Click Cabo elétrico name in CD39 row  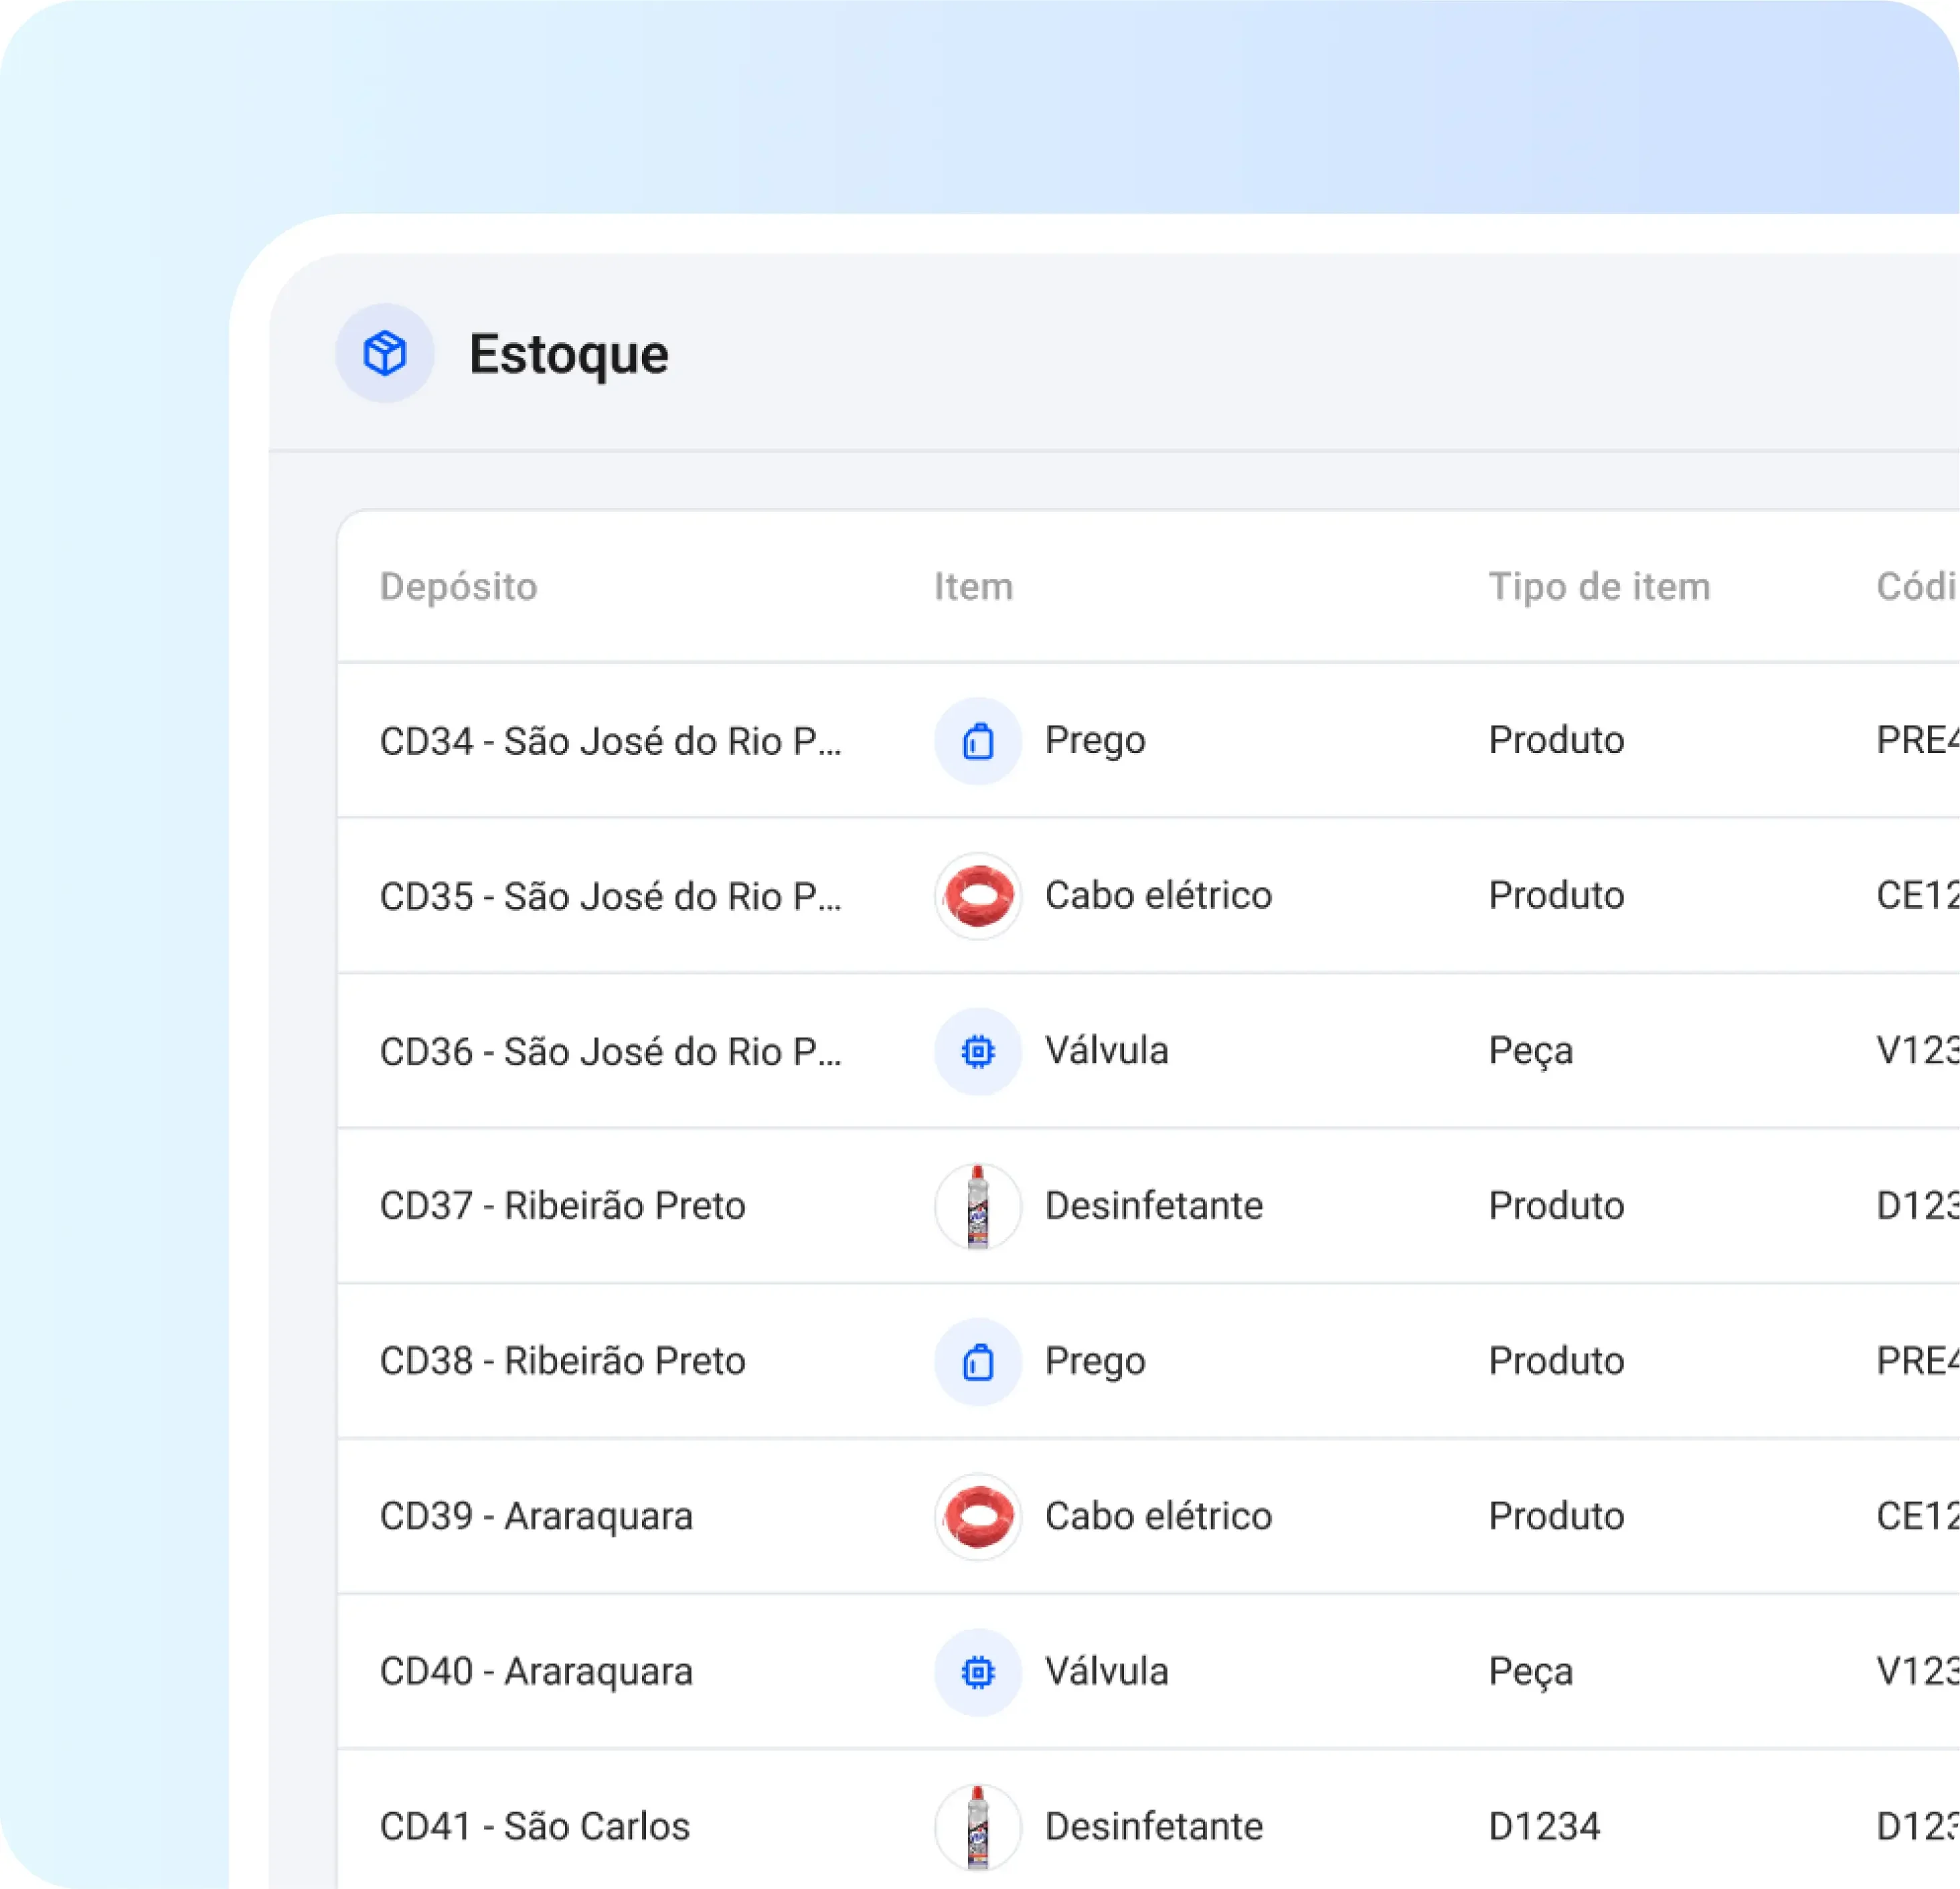tap(1158, 1517)
